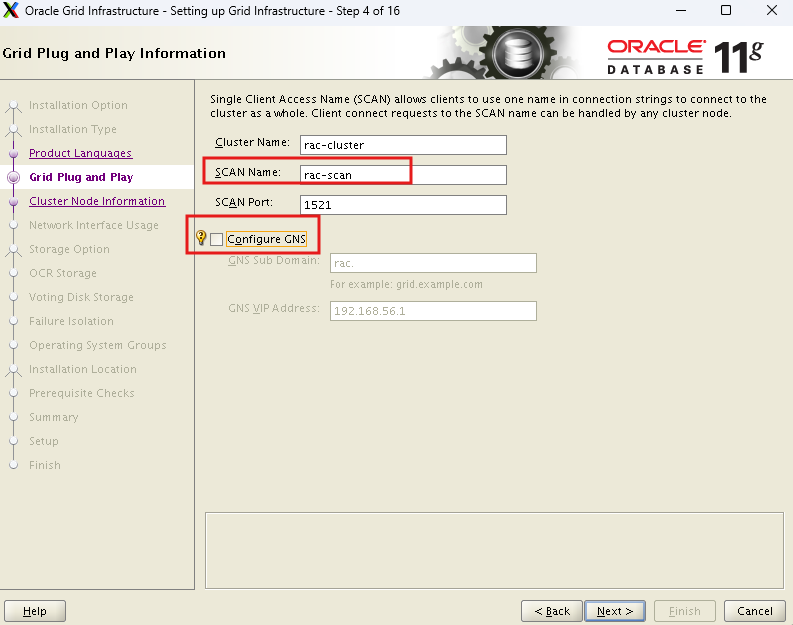The image size is (793, 625).
Task: Click the Summary step in sidebar
Action: (54, 417)
